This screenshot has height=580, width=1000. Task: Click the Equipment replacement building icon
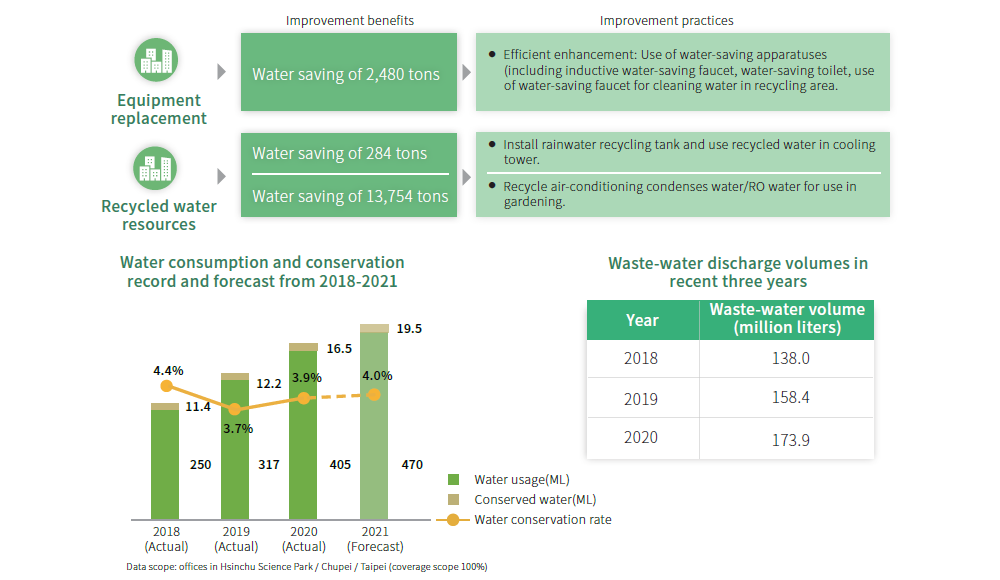coord(156,62)
